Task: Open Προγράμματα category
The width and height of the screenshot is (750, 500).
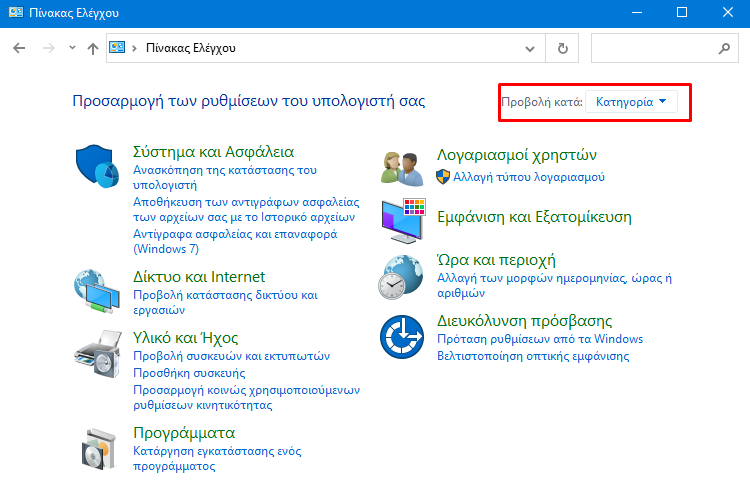Action: click(184, 433)
